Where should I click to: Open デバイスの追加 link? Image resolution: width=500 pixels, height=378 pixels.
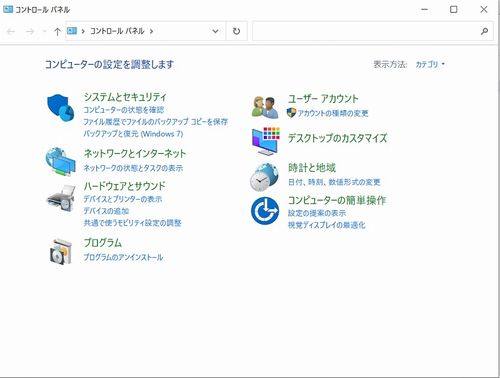click(x=106, y=211)
